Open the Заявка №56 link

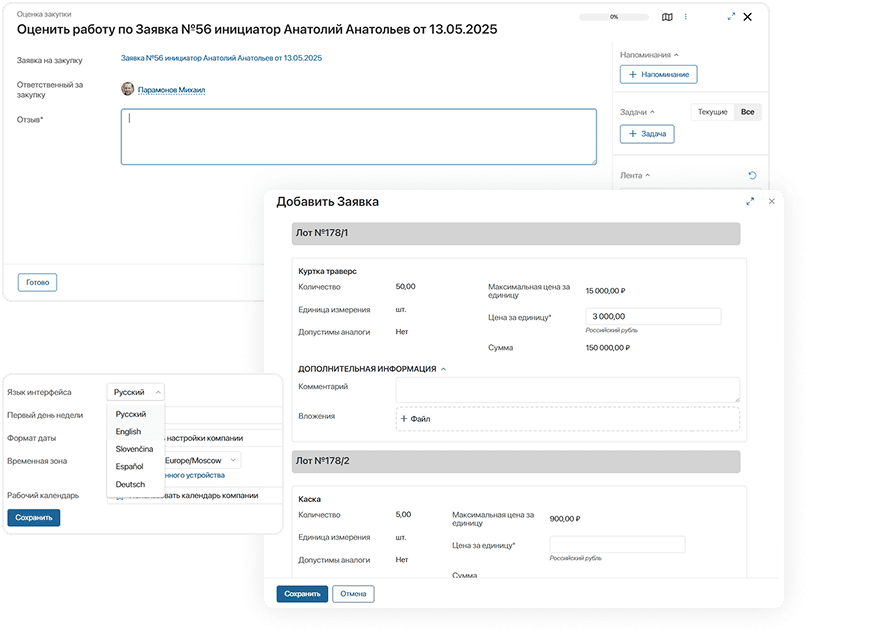point(221,58)
